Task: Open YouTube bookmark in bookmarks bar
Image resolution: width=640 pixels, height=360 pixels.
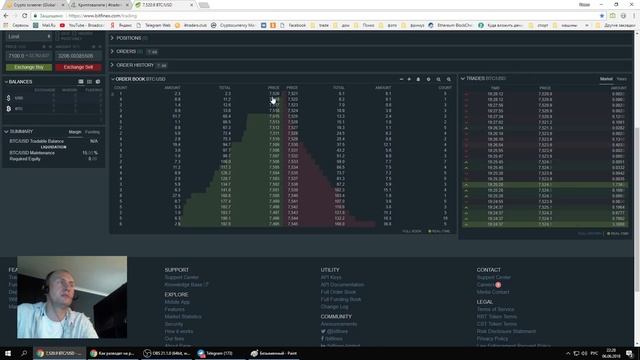Action: click(x=82, y=25)
